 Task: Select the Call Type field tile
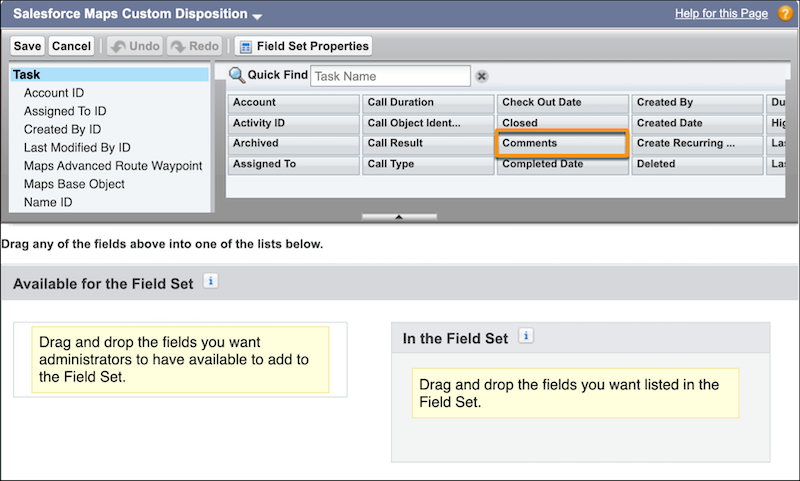click(428, 165)
